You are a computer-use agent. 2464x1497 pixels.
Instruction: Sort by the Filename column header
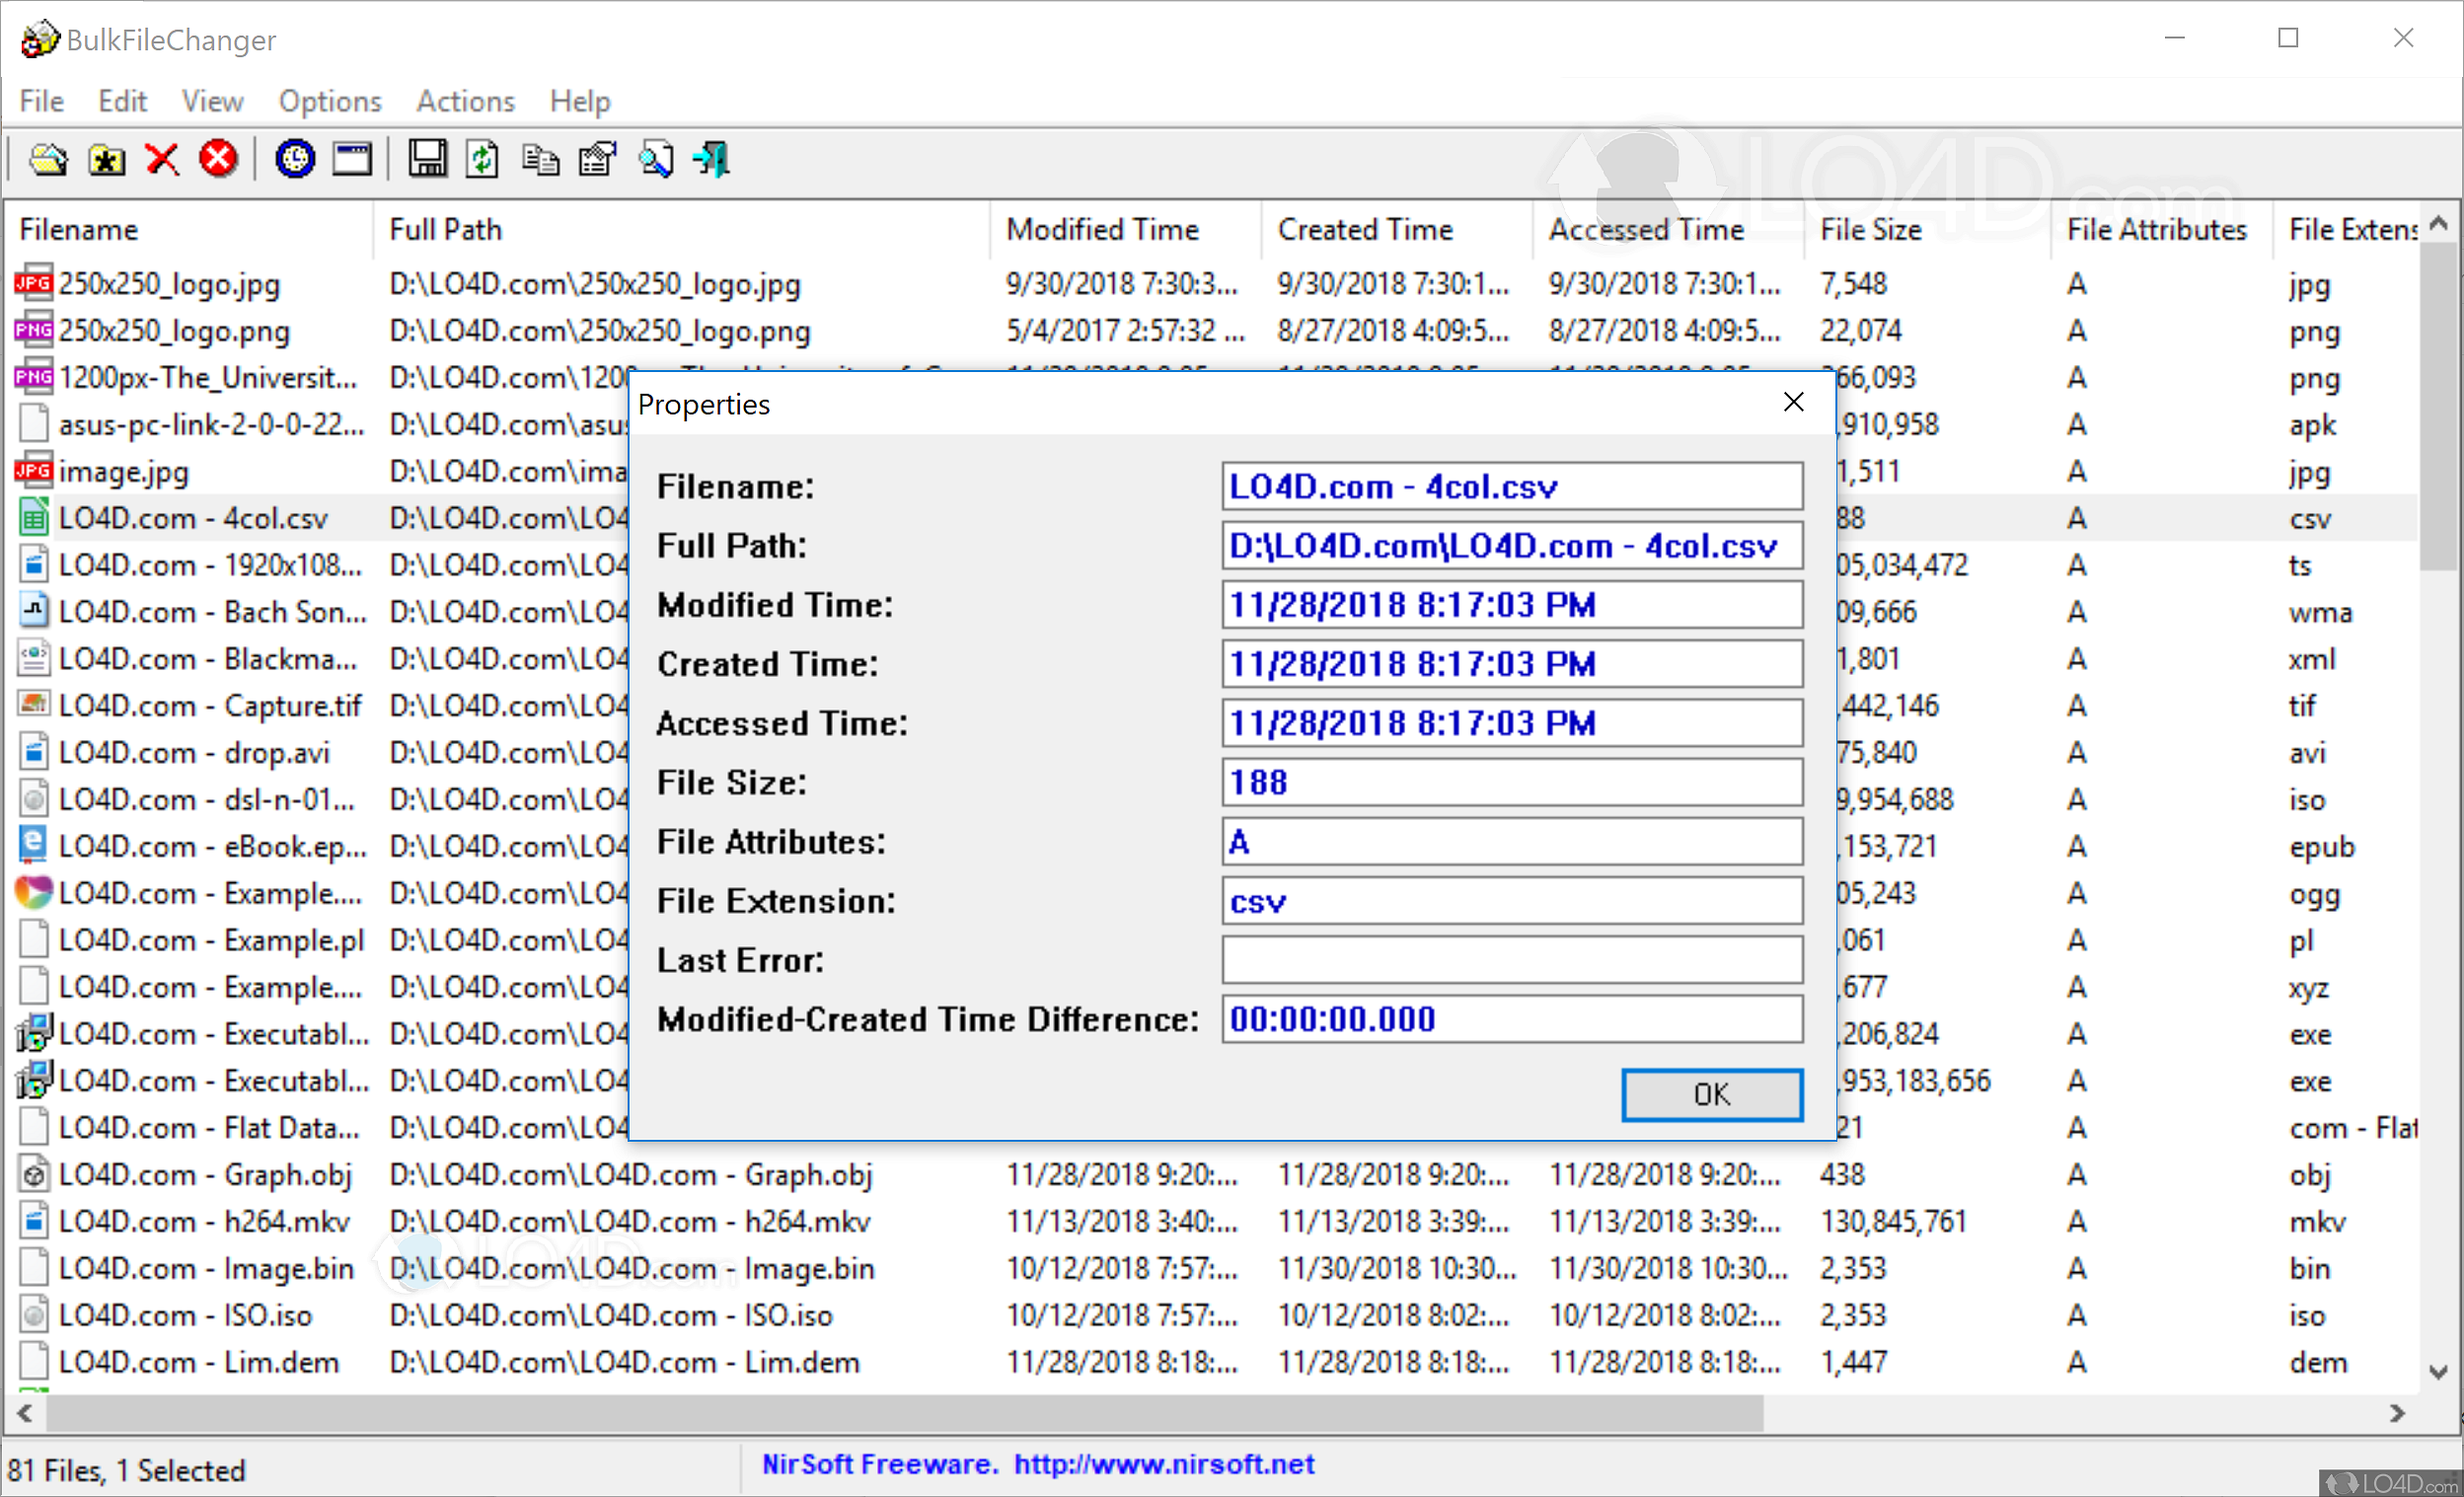pyautogui.click(x=190, y=229)
